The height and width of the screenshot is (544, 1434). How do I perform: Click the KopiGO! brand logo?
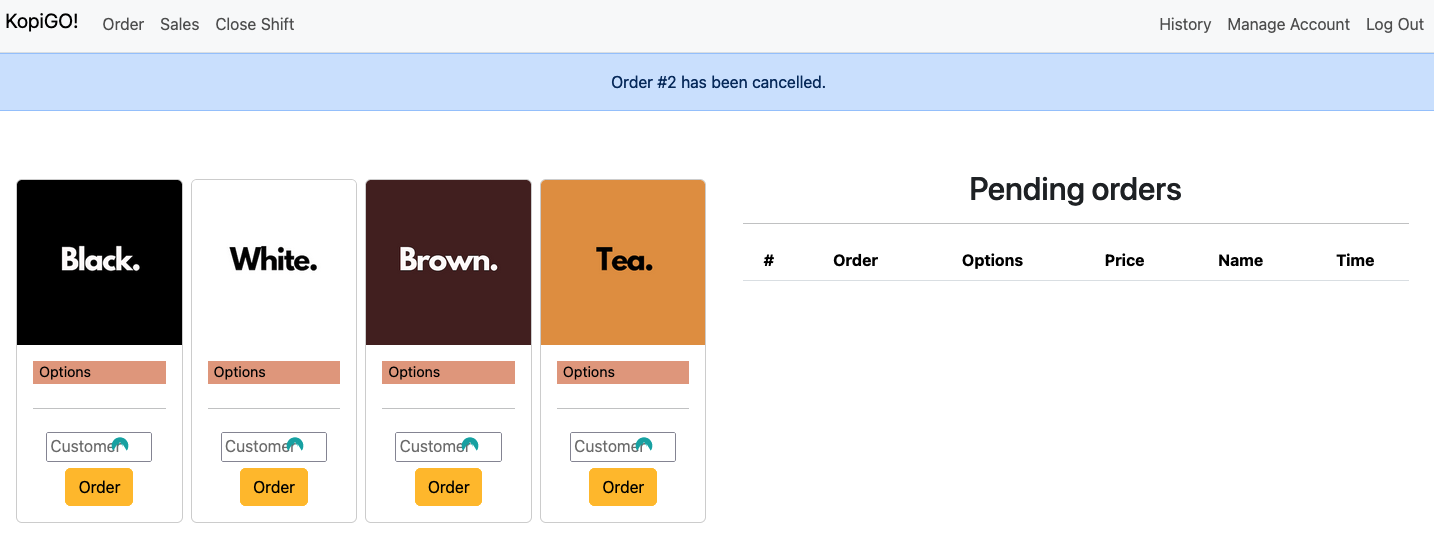point(42,22)
